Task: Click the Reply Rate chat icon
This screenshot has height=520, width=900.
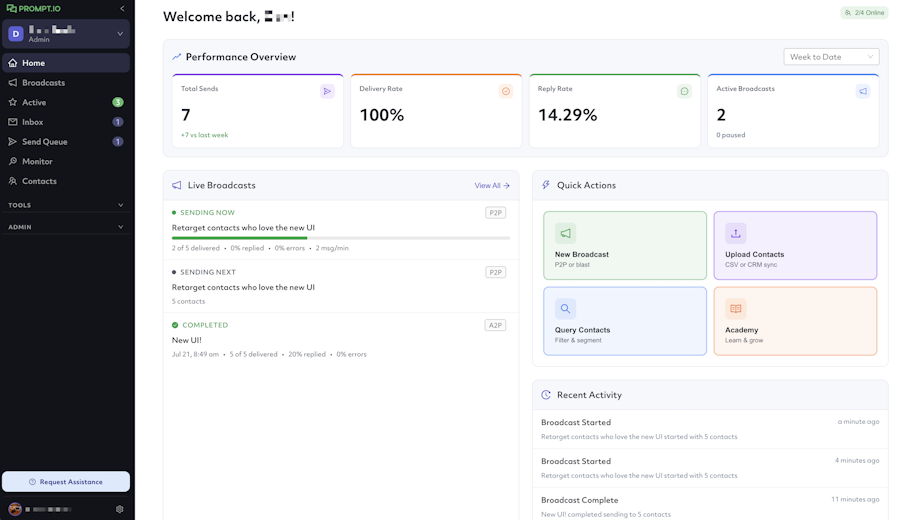Action: click(x=684, y=91)
